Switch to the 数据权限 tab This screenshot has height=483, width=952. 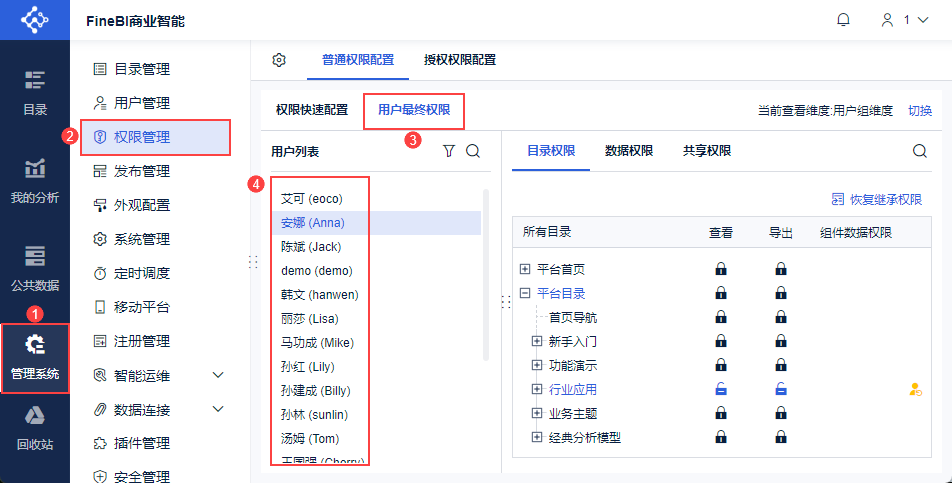click(628, 151)
